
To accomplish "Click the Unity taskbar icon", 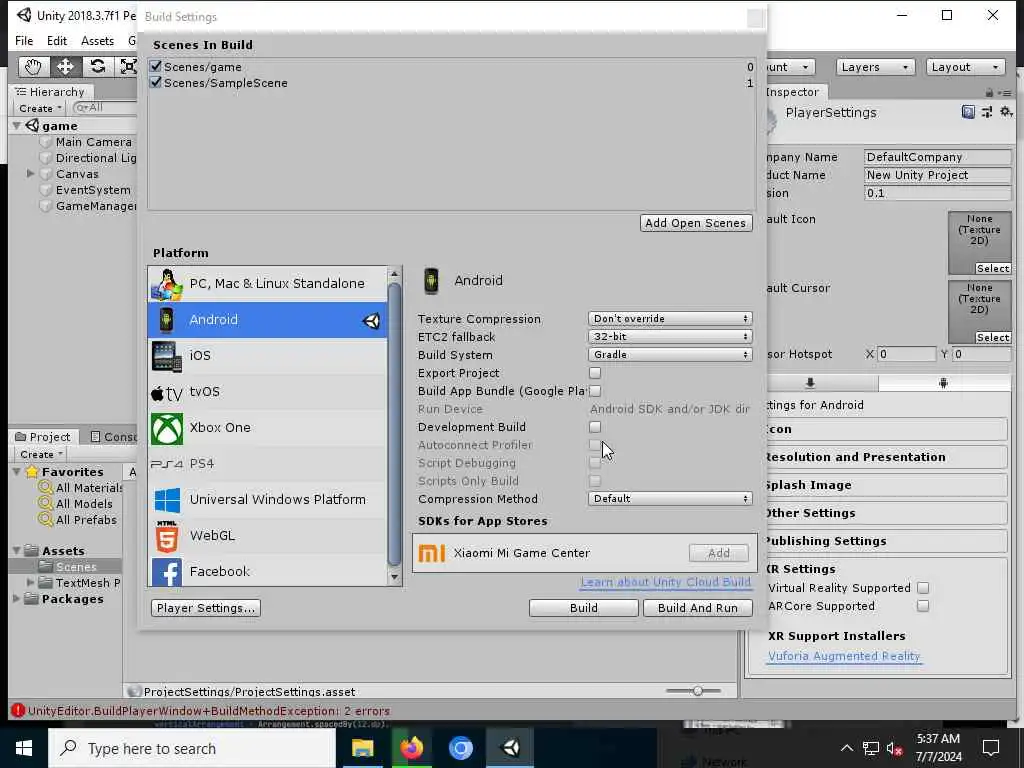I will tap(510, 748).
